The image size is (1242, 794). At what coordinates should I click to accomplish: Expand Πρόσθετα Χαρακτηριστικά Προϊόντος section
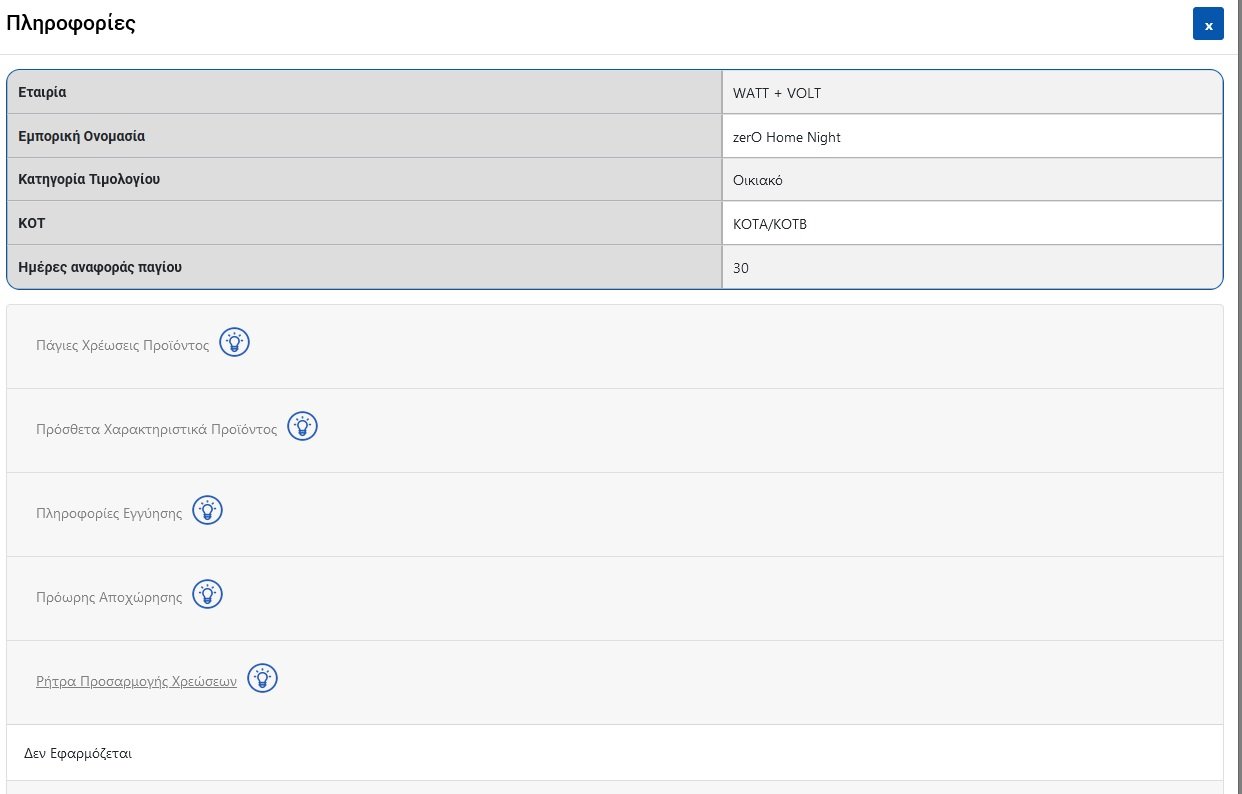tap(156, 429)
